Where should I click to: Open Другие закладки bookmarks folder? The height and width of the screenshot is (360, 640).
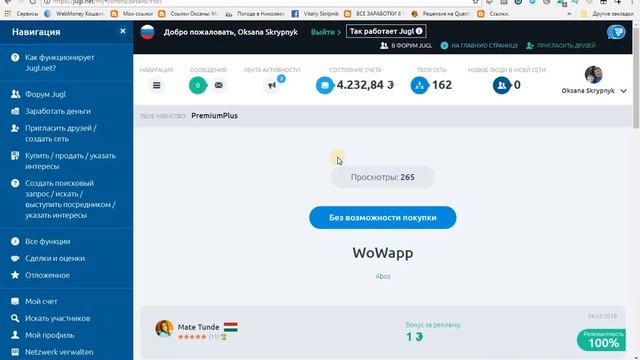point(608,13)
